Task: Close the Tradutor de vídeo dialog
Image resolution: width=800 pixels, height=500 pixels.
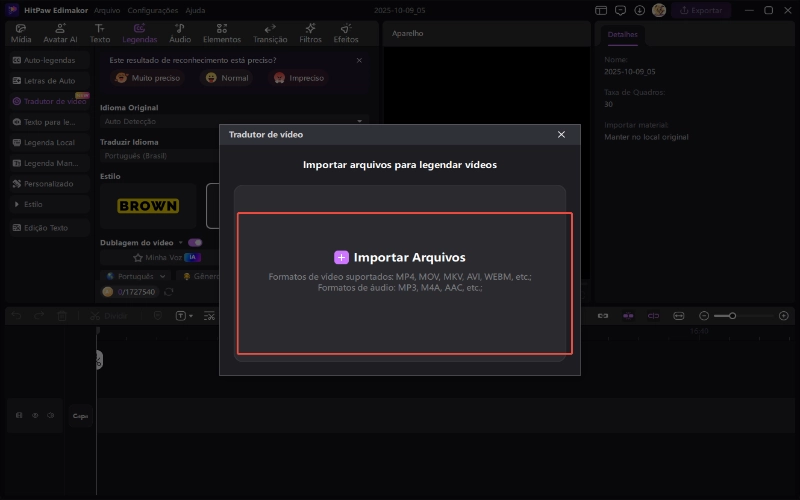Action: point(561,134)
